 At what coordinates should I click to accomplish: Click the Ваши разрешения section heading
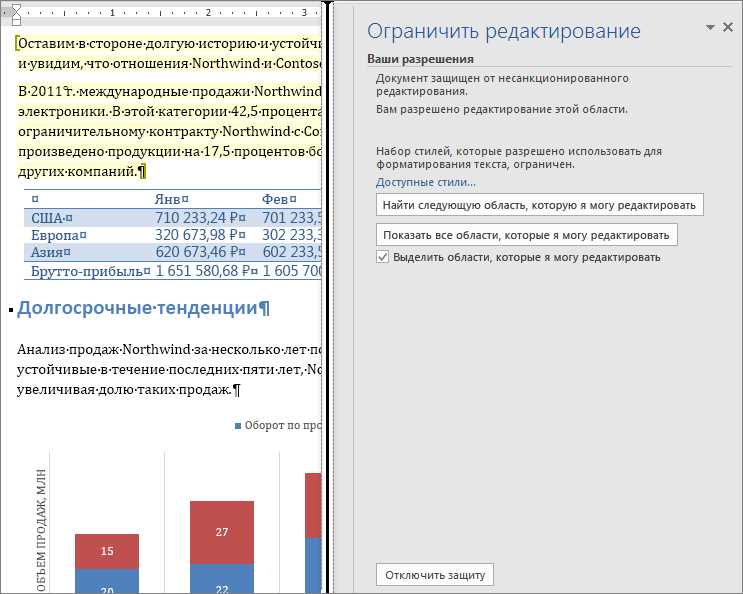pos(420,59)
